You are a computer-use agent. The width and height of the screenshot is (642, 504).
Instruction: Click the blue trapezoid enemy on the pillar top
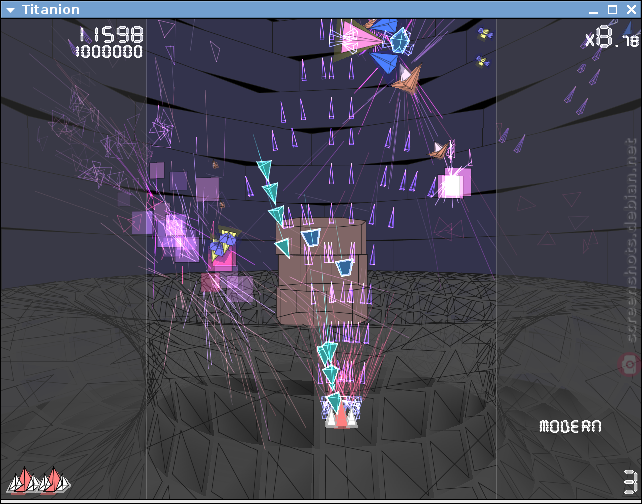point(311,237)
